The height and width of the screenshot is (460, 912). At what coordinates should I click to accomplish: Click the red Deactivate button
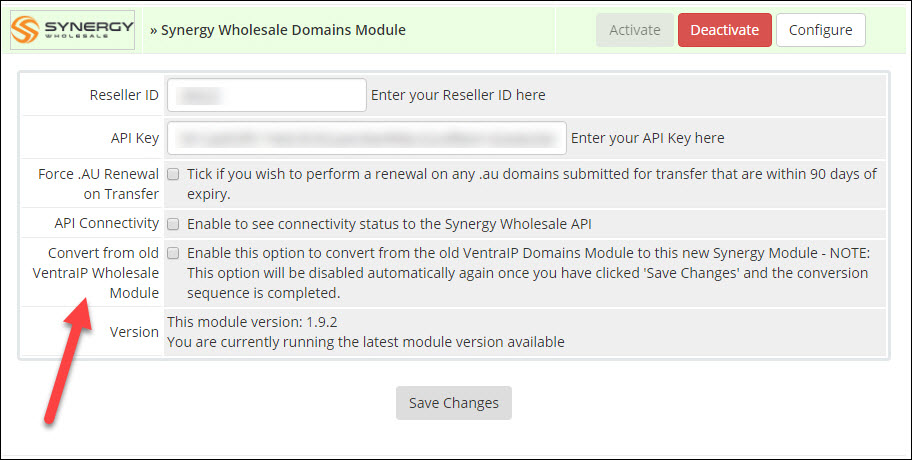coord(724,30)
